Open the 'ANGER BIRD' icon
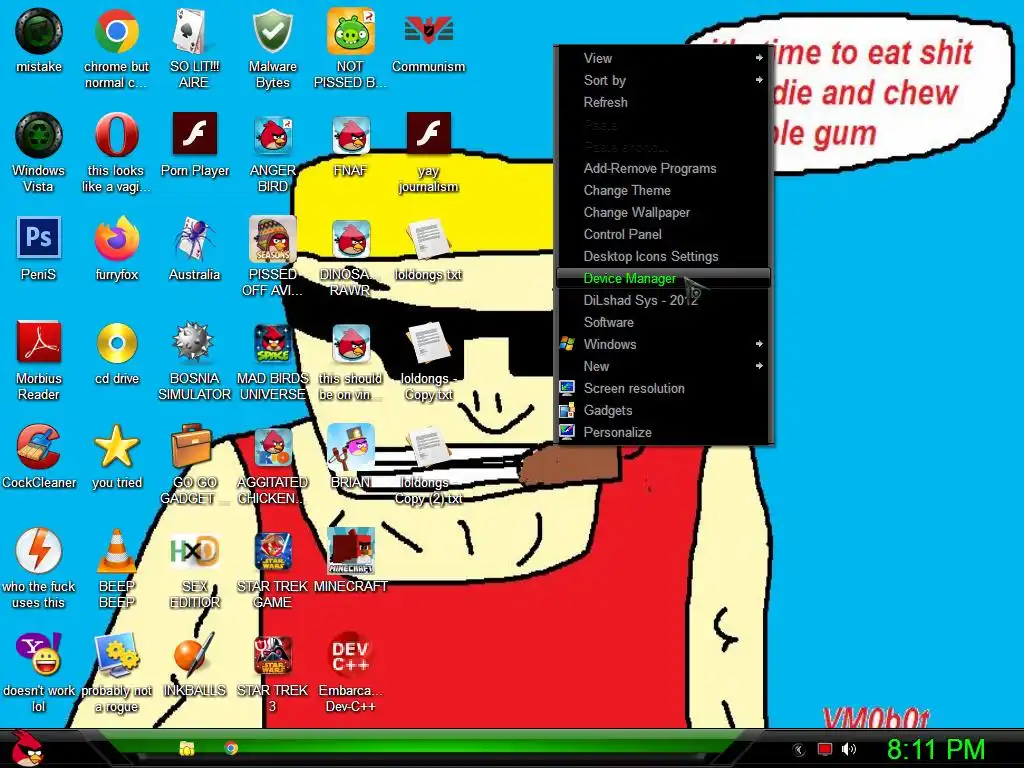 pos(272,135)
